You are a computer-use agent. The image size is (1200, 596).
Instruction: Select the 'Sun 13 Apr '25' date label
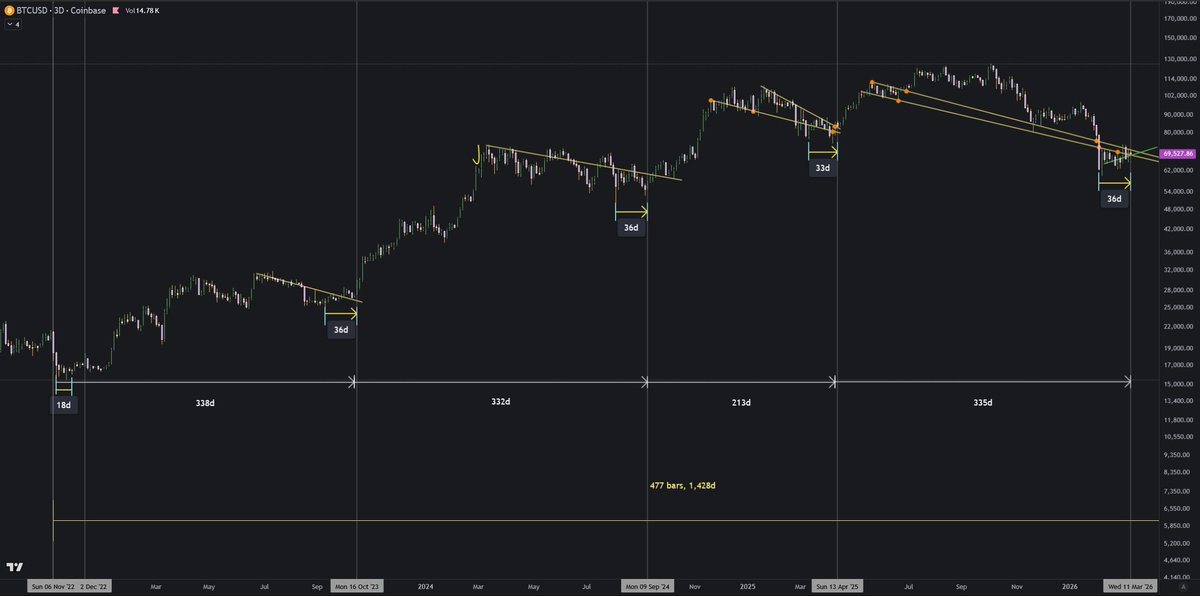coord(836,587)
